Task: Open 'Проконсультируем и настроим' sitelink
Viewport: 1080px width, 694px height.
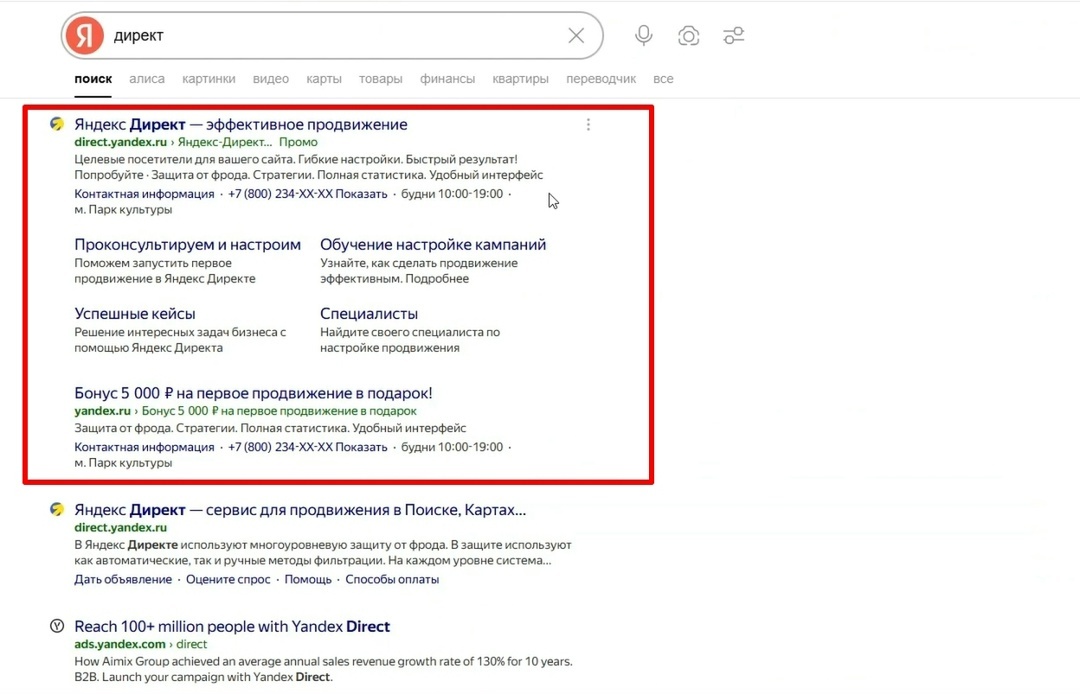Action: tap(187, 244)
